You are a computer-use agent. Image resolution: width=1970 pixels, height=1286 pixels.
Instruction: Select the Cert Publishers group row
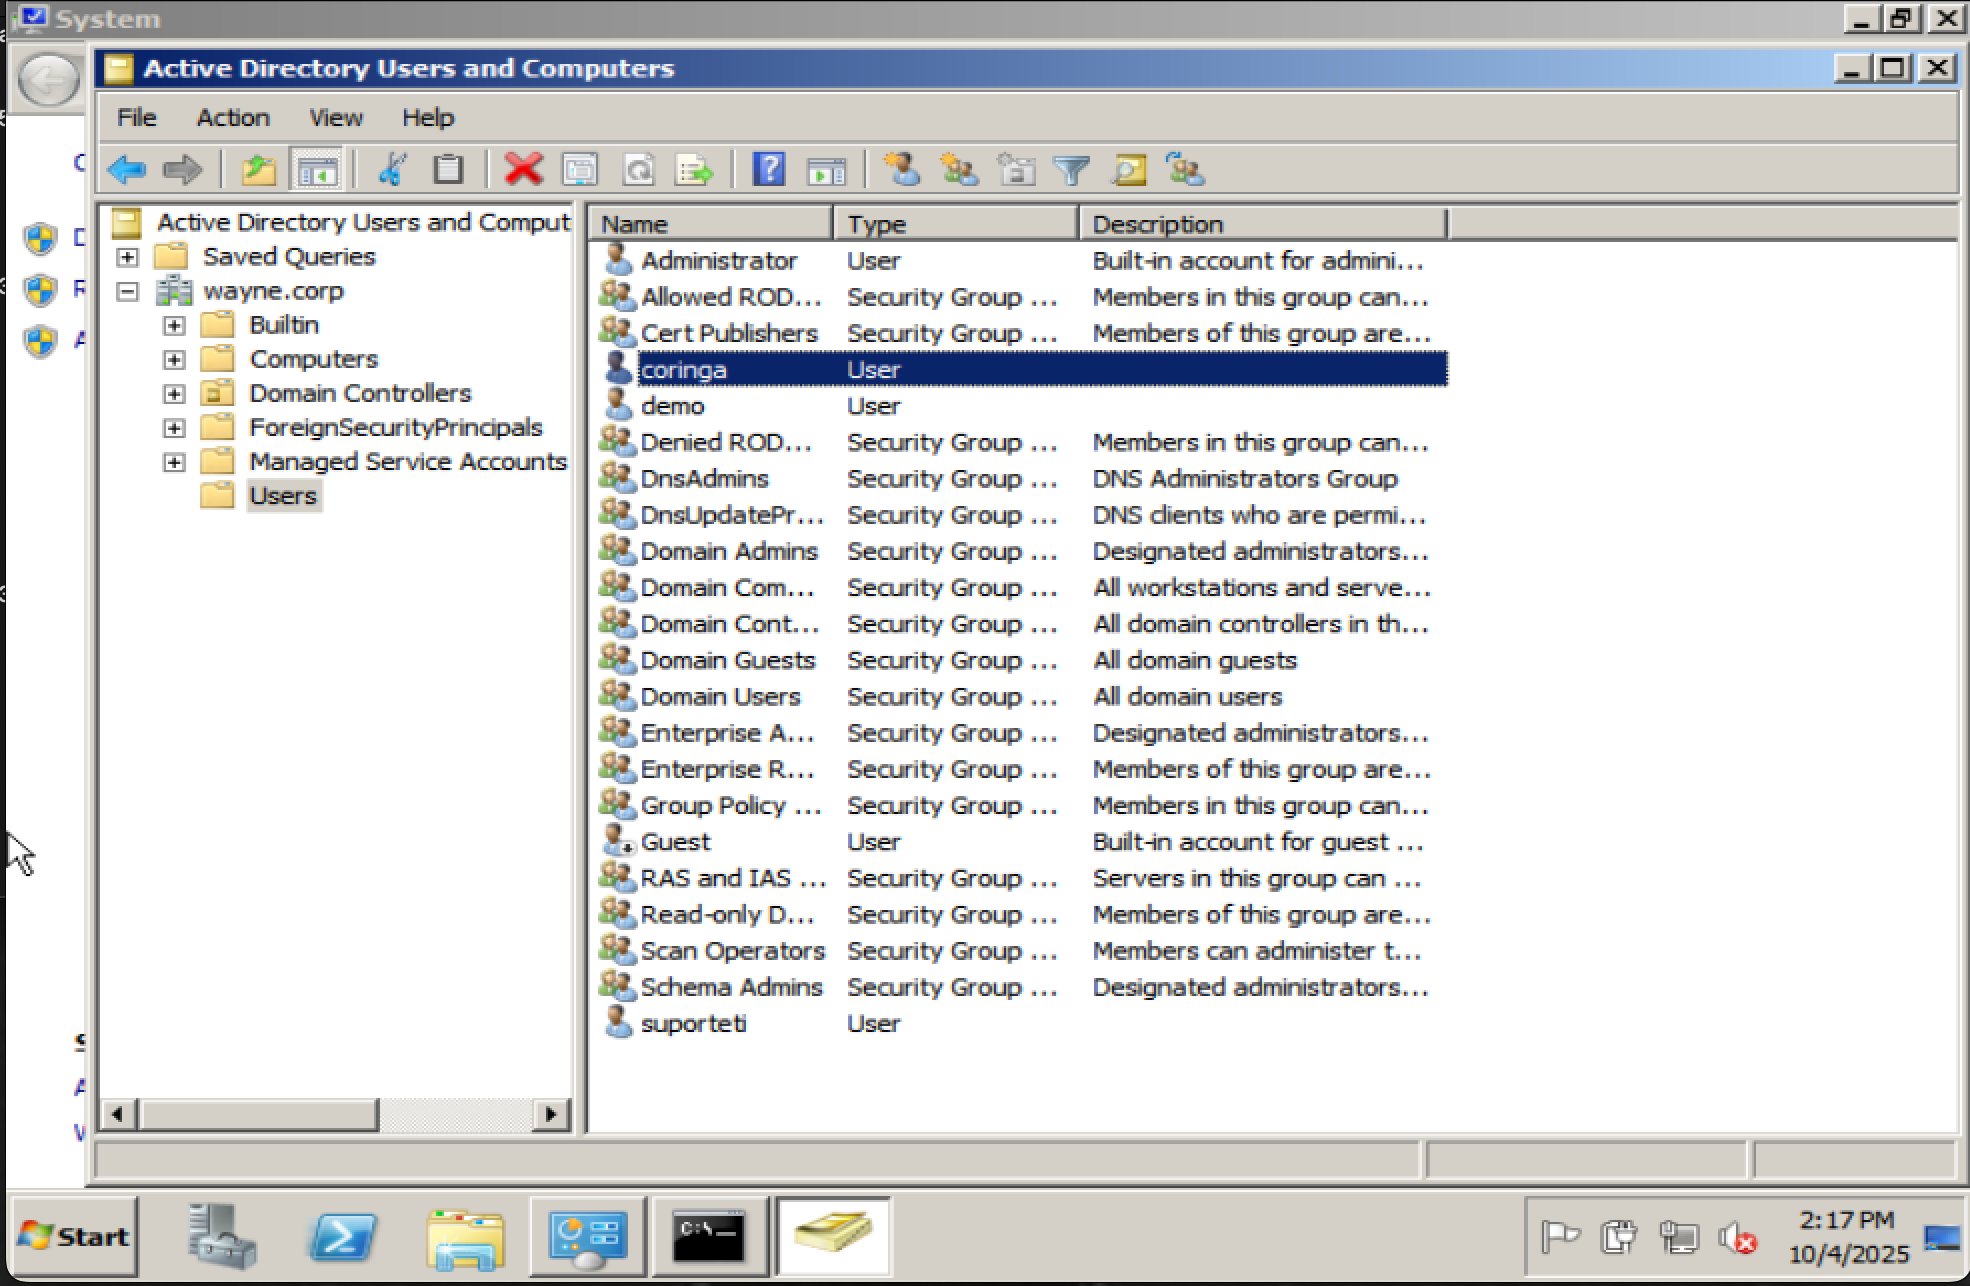click(x=1022, y=333)
